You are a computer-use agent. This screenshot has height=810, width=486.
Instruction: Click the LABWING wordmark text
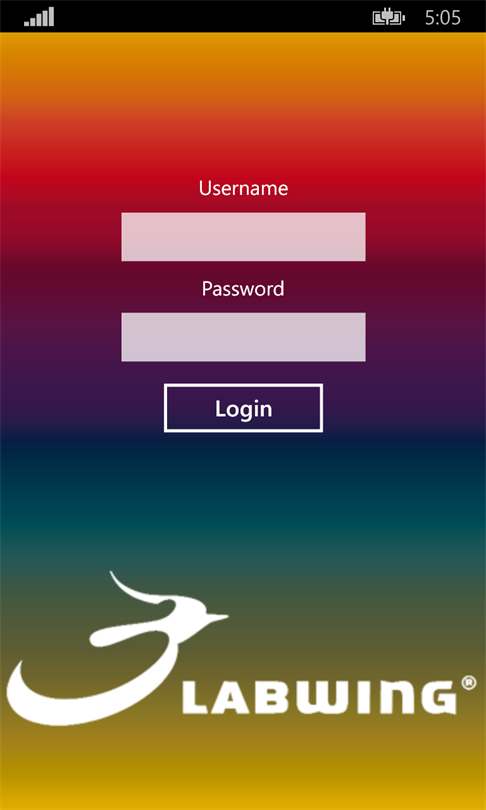click(319, 697)
